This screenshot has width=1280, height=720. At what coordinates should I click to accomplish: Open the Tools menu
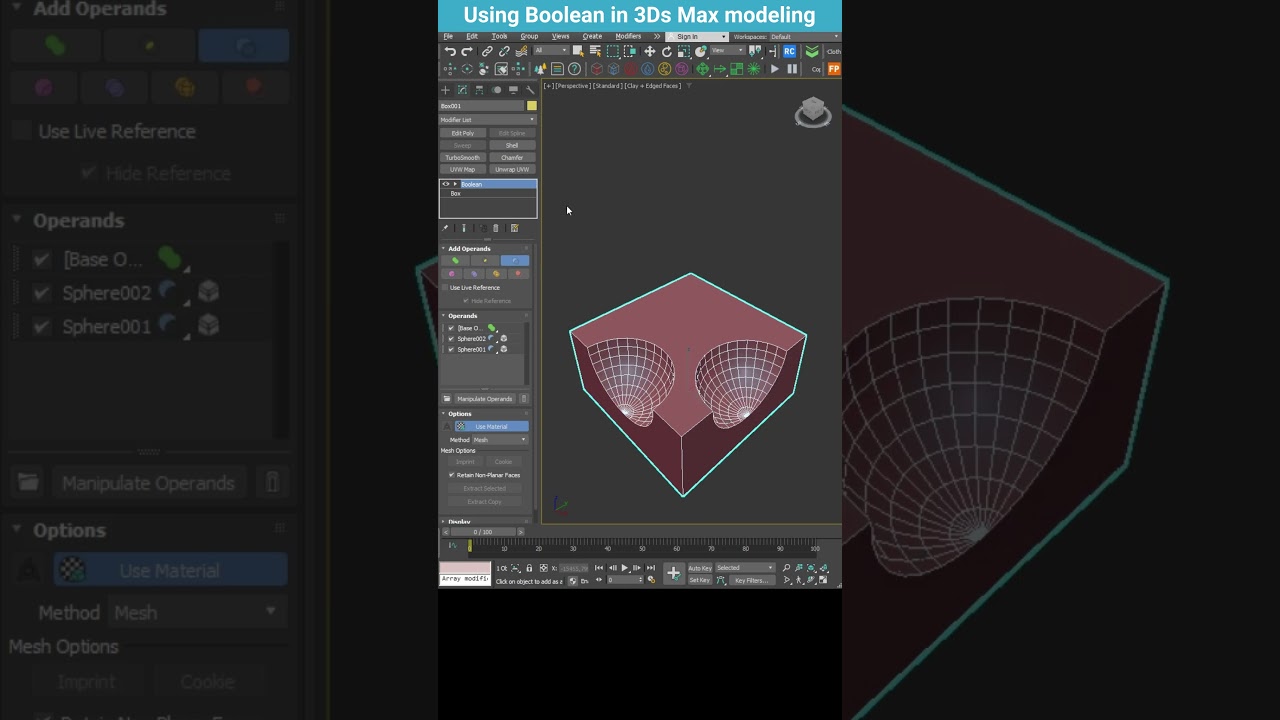[x=499, y=37]
